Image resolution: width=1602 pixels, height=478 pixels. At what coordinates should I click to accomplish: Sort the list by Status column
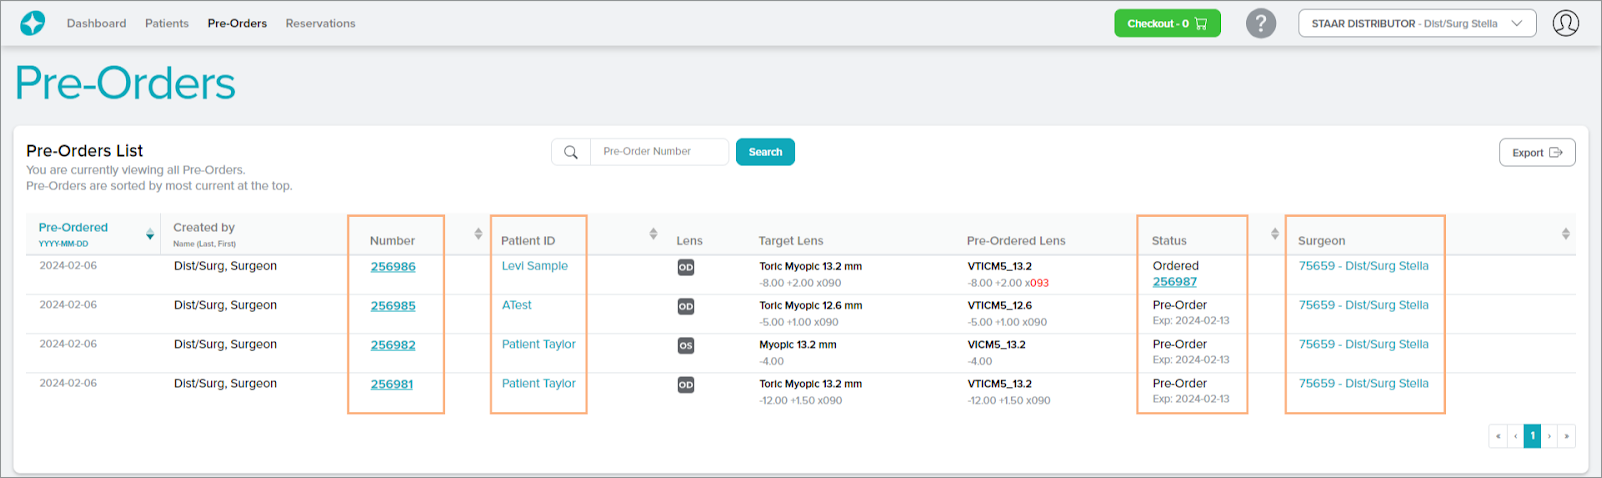point(1274,234)
